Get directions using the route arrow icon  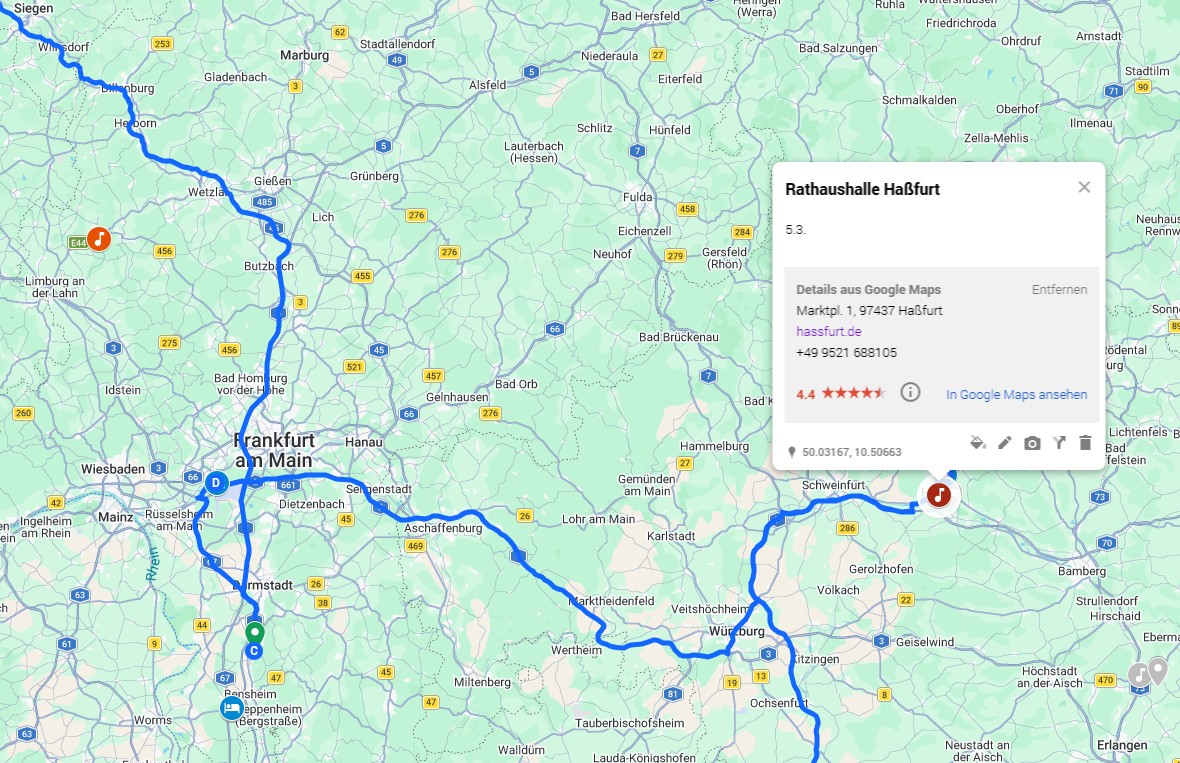point(1059,442)
